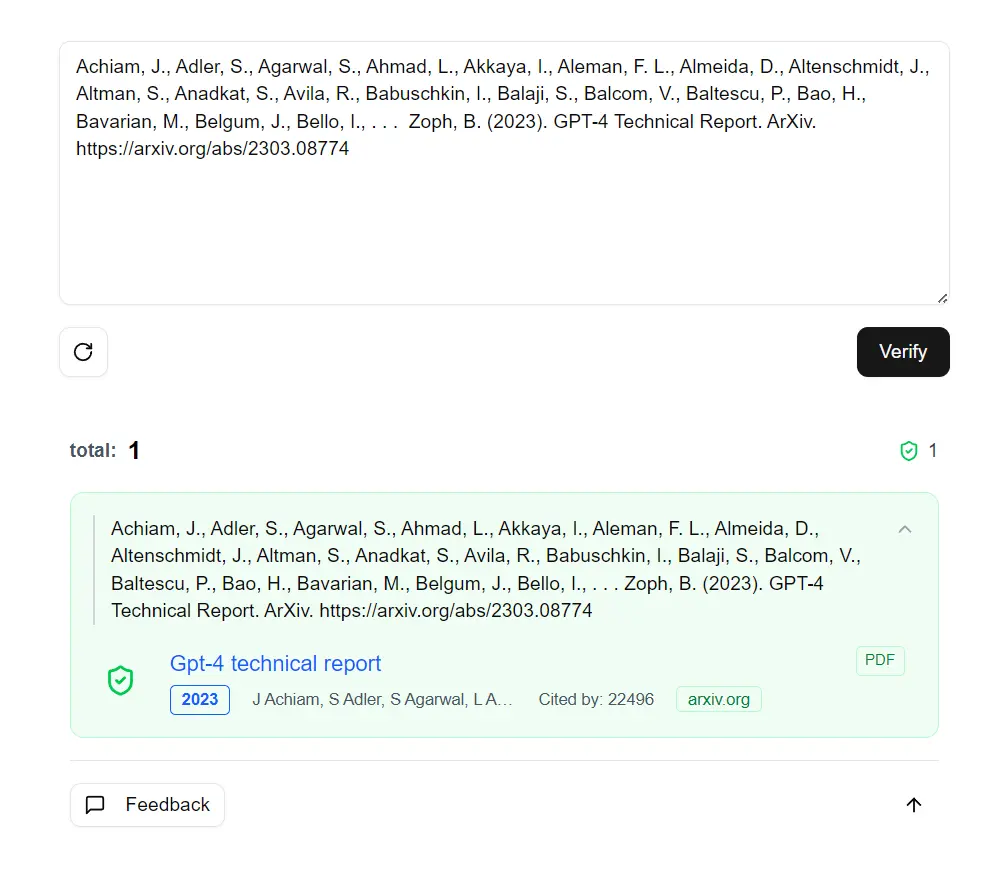Click the refresh icon above the citation box
Viewport: 1002px width, 886px height.
click(83, 352)
